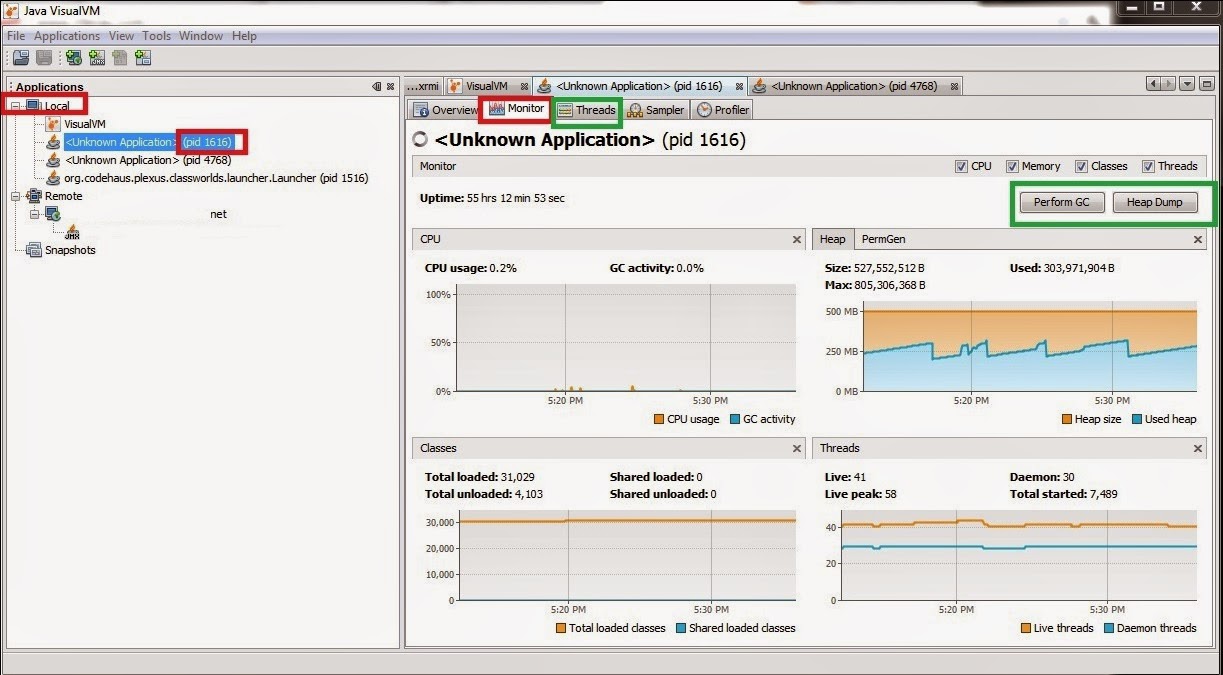Minimize the Applications panel

pos(376,87)
